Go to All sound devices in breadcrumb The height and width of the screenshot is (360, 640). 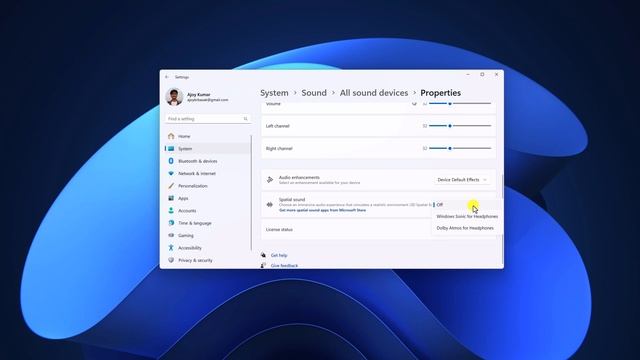coord(374,93)
